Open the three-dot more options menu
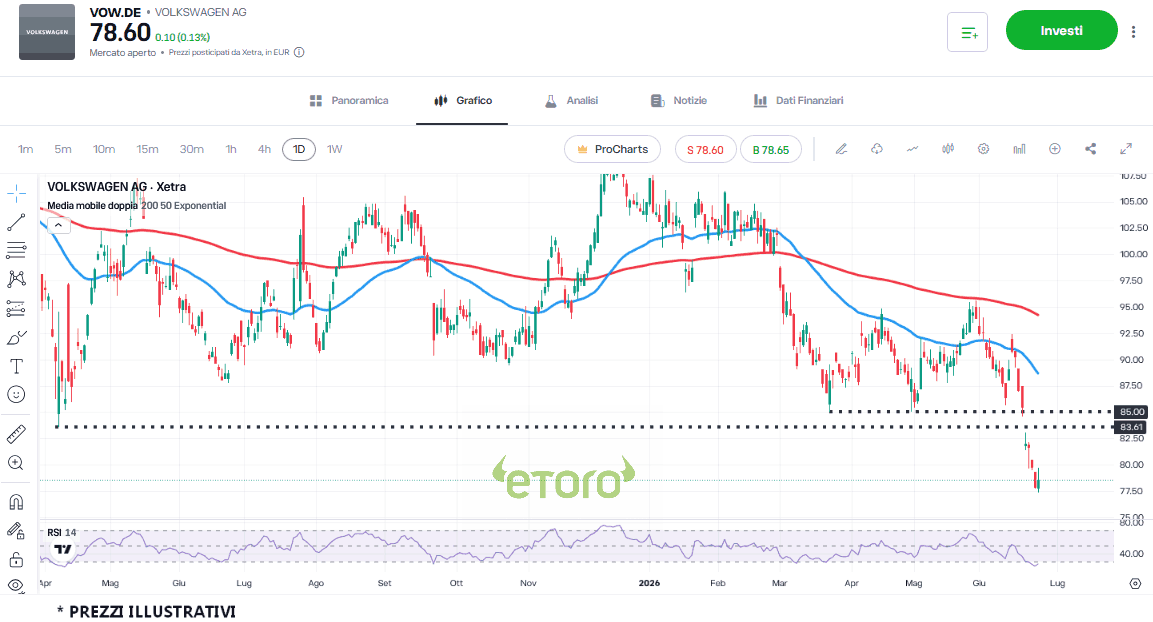 point(1133,32)
